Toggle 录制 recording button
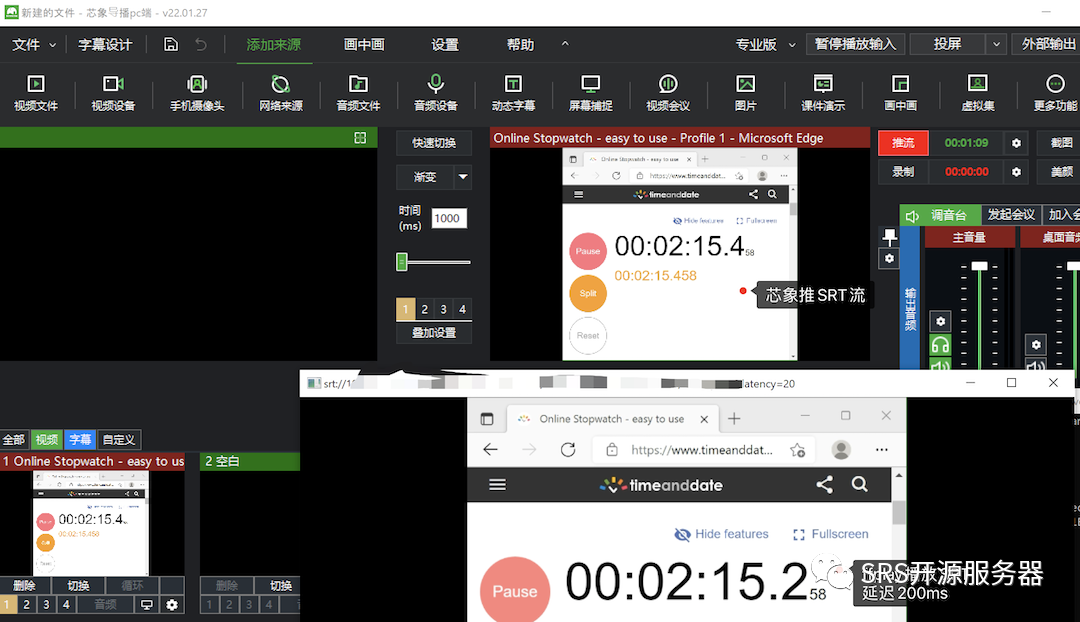1080x622 pixels. coord(903,172)
